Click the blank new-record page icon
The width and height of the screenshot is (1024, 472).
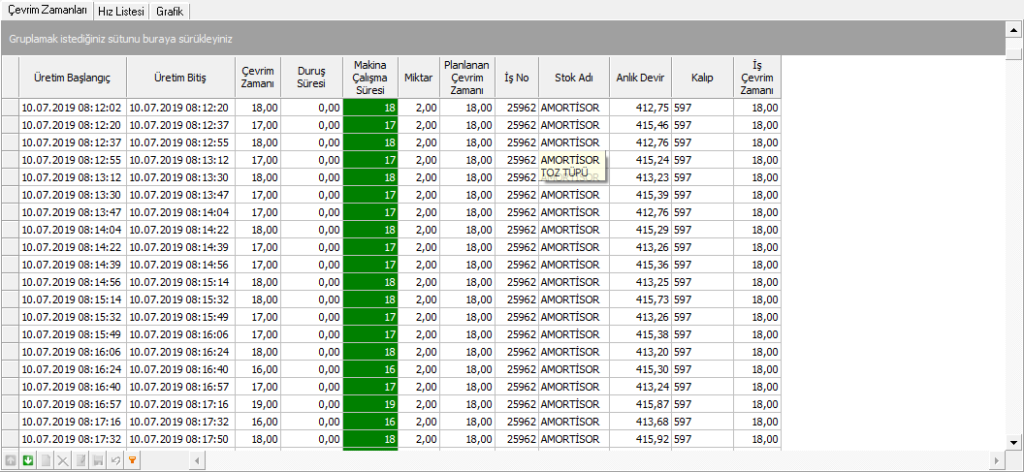click(x=45, y=460)
